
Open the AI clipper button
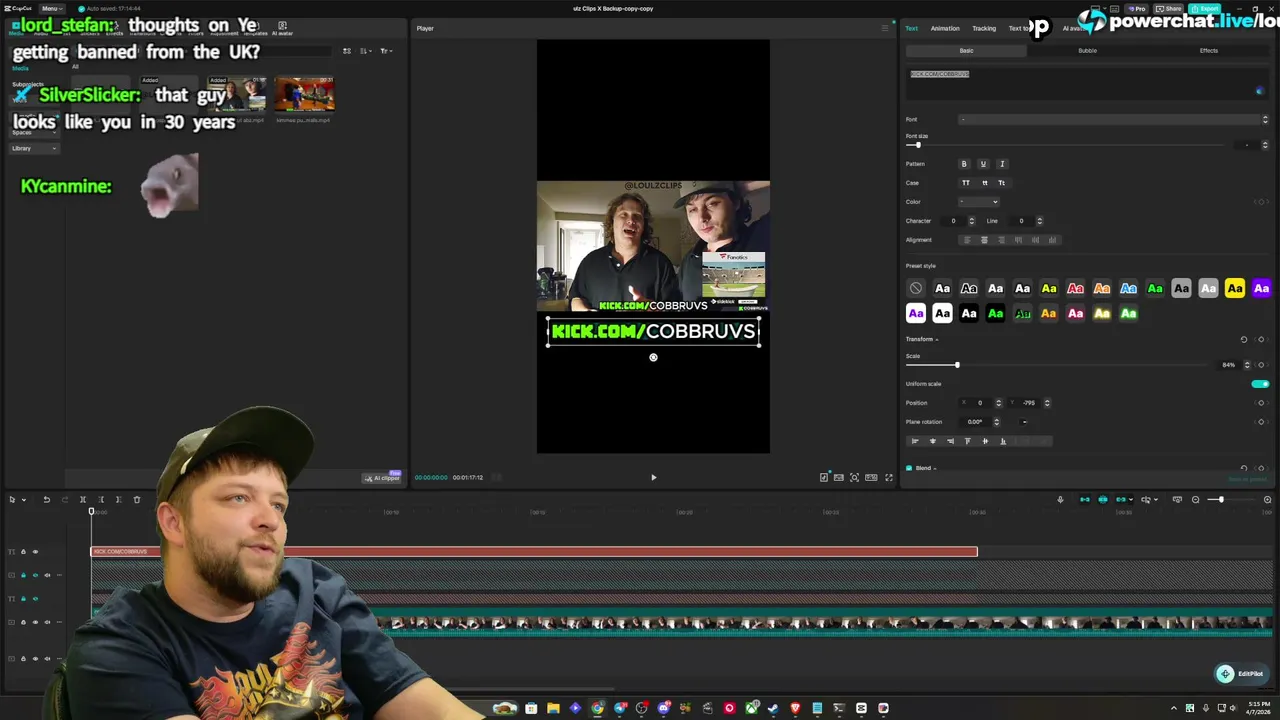pos(382,478)
